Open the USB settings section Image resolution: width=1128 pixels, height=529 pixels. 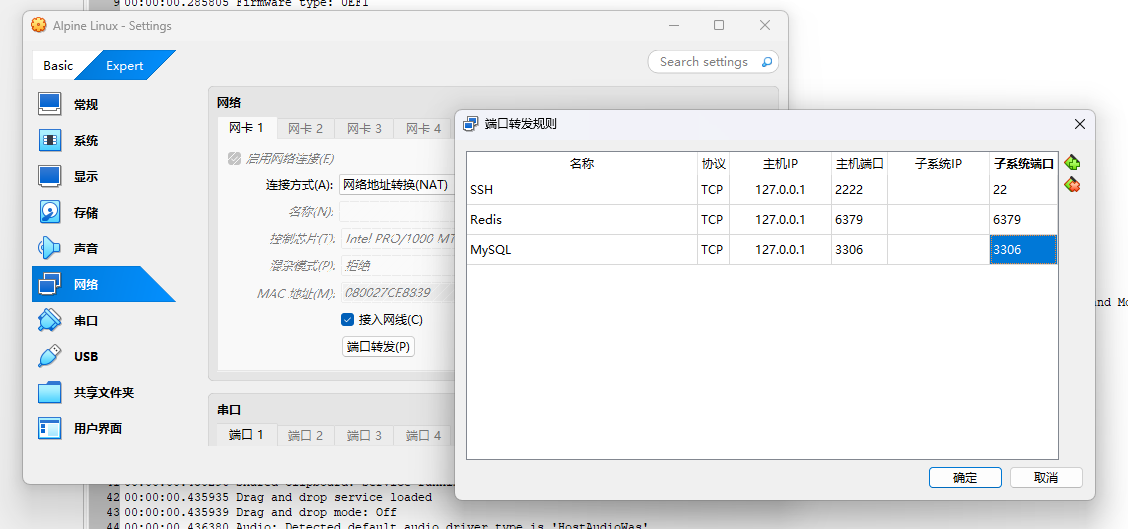coord(86,357)
